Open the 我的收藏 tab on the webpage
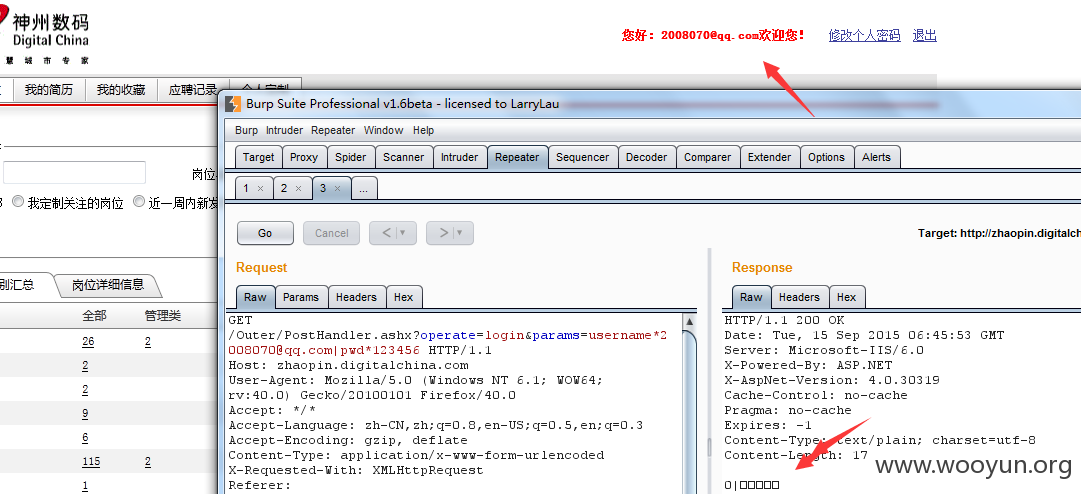The width and height of the screenshot is (1081, 494). pos(121,90)
